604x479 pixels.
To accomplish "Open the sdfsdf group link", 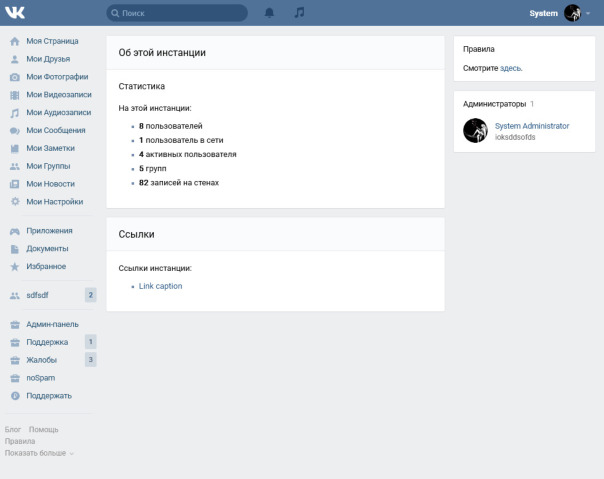I will [x=37, y=295].
